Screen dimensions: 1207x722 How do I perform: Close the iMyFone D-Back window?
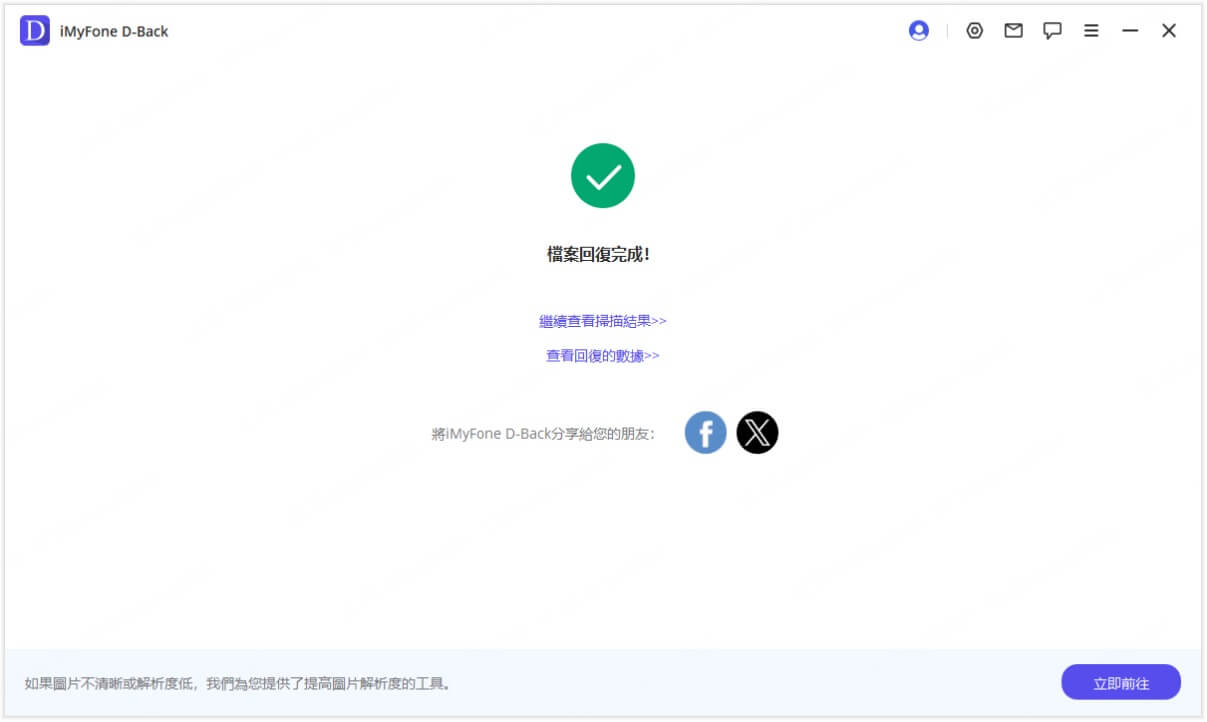tap(1168, 30)
